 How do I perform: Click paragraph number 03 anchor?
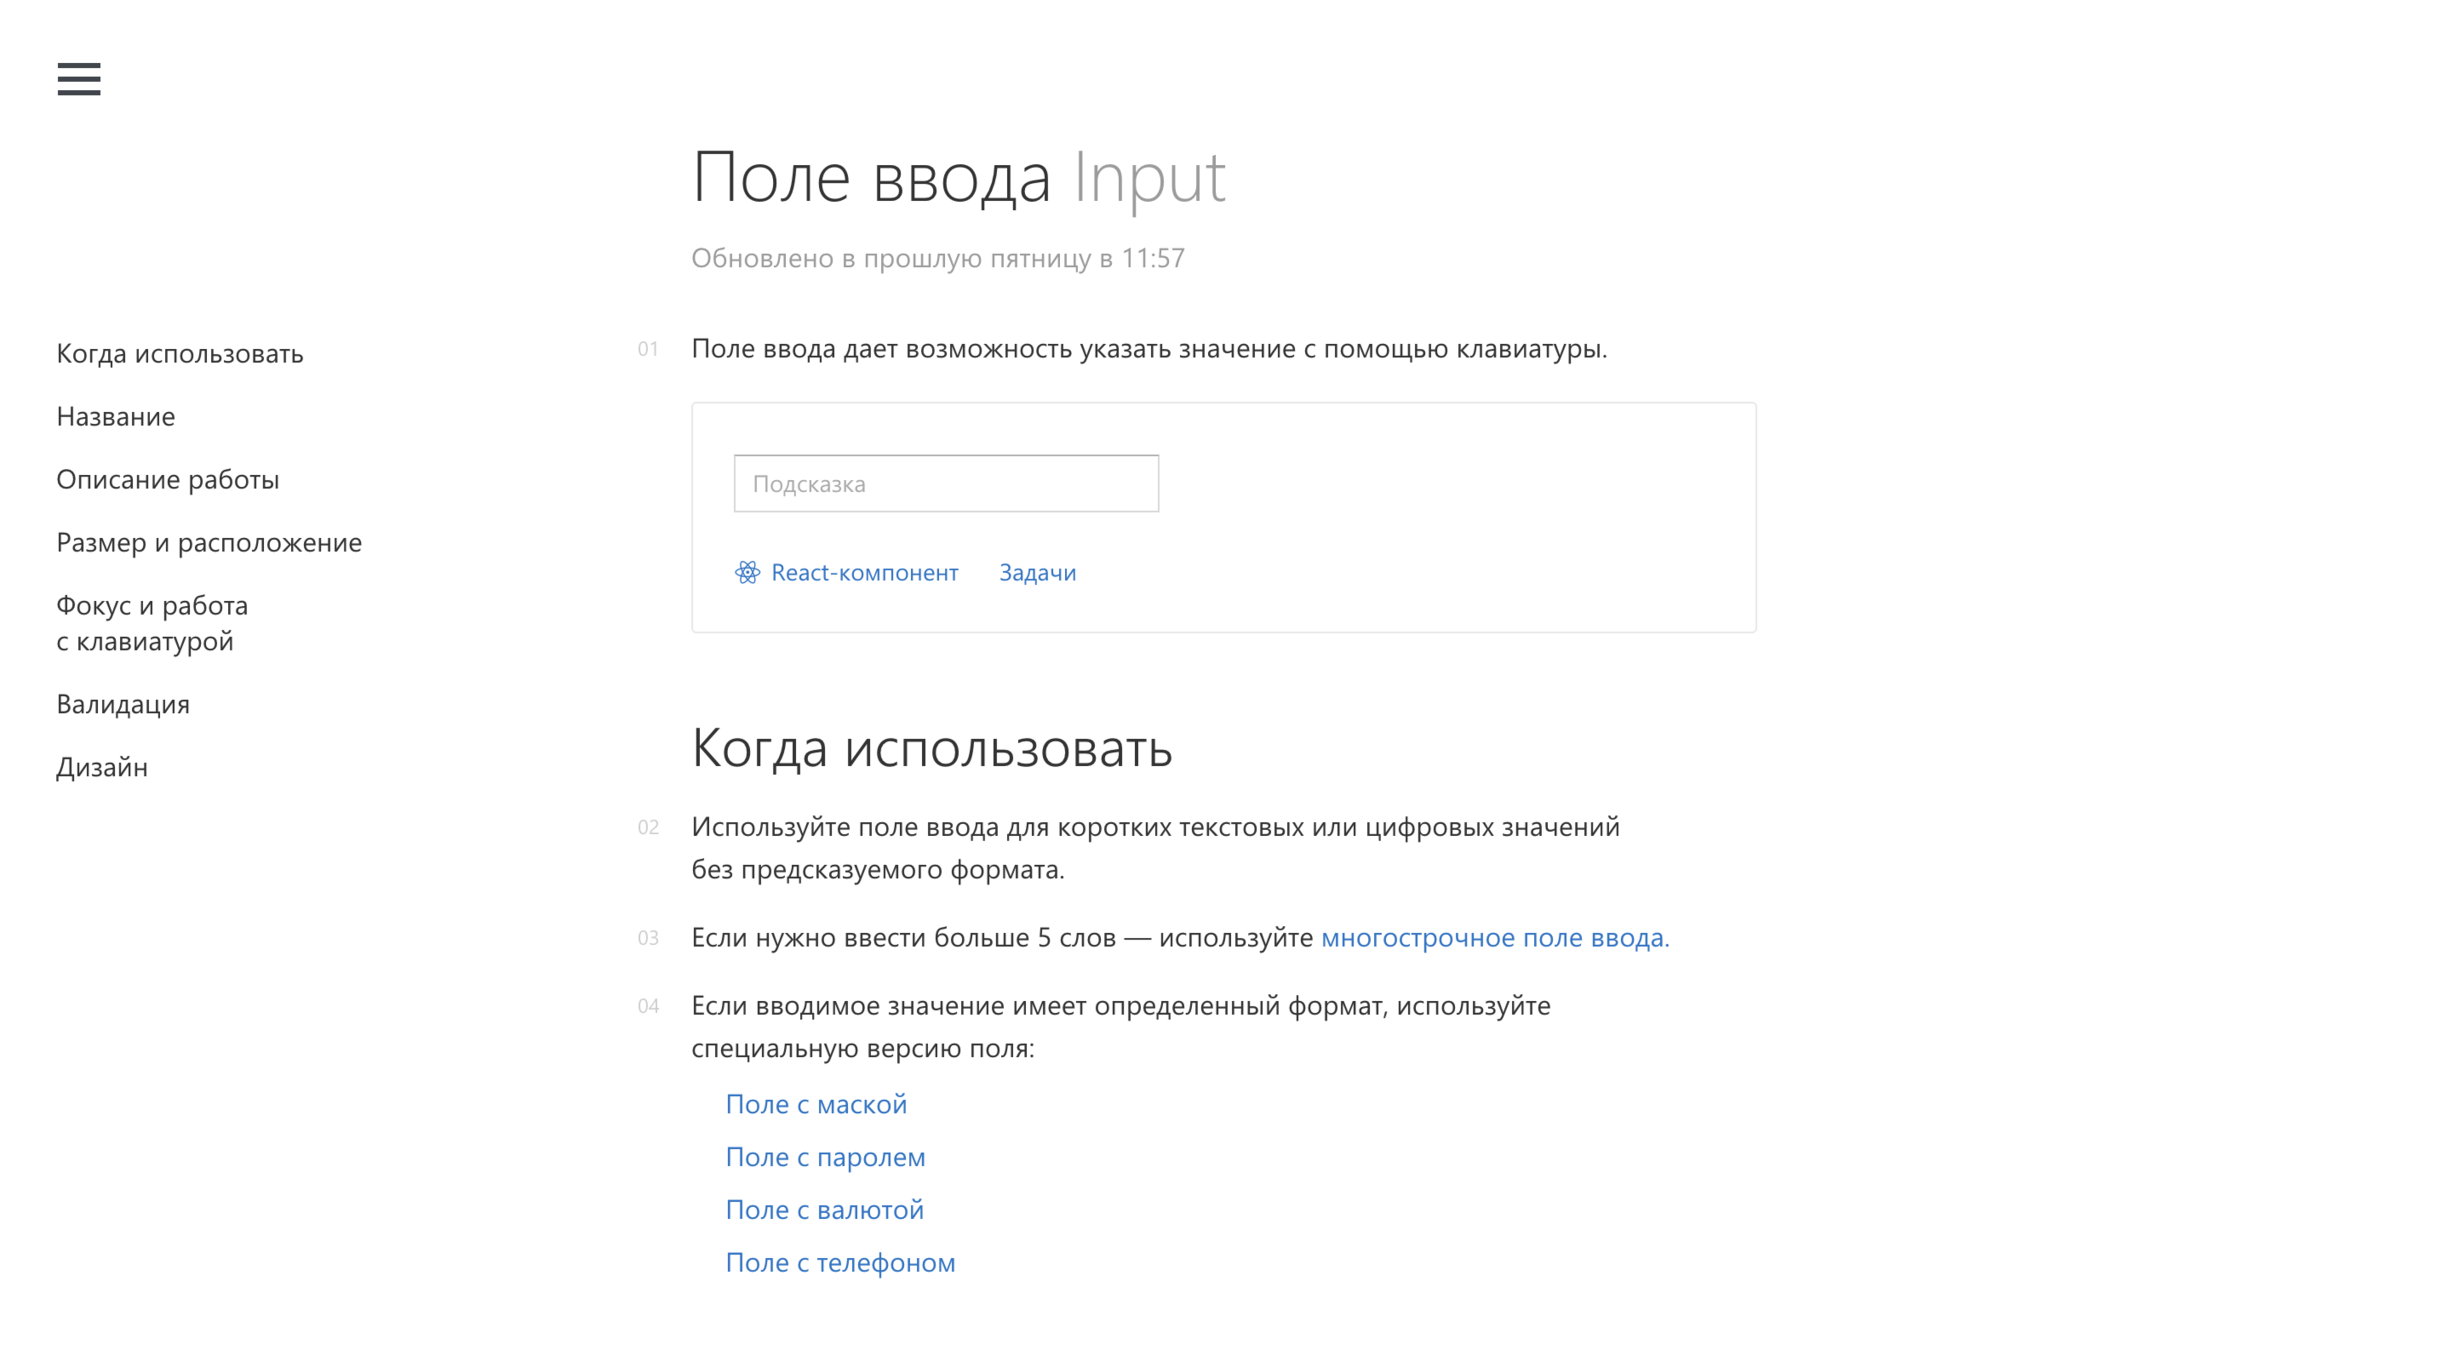tap(648, 938)
